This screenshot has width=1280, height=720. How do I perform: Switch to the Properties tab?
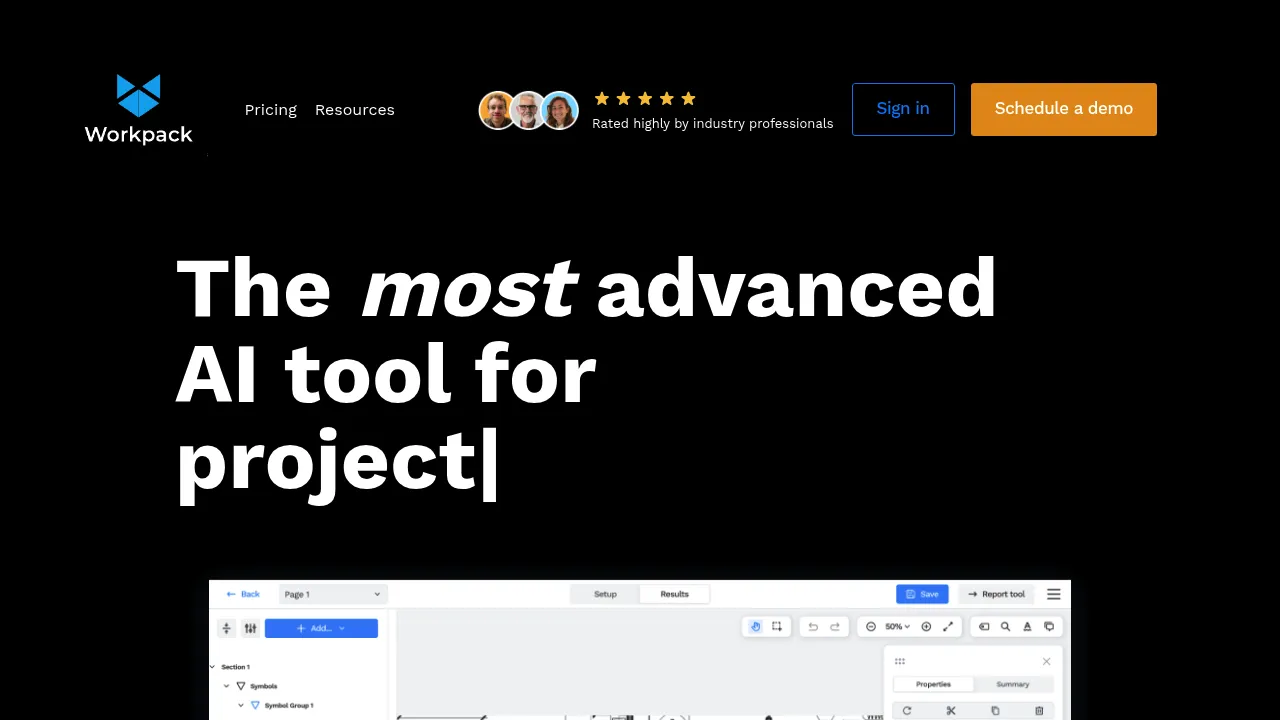coord(933,684)
